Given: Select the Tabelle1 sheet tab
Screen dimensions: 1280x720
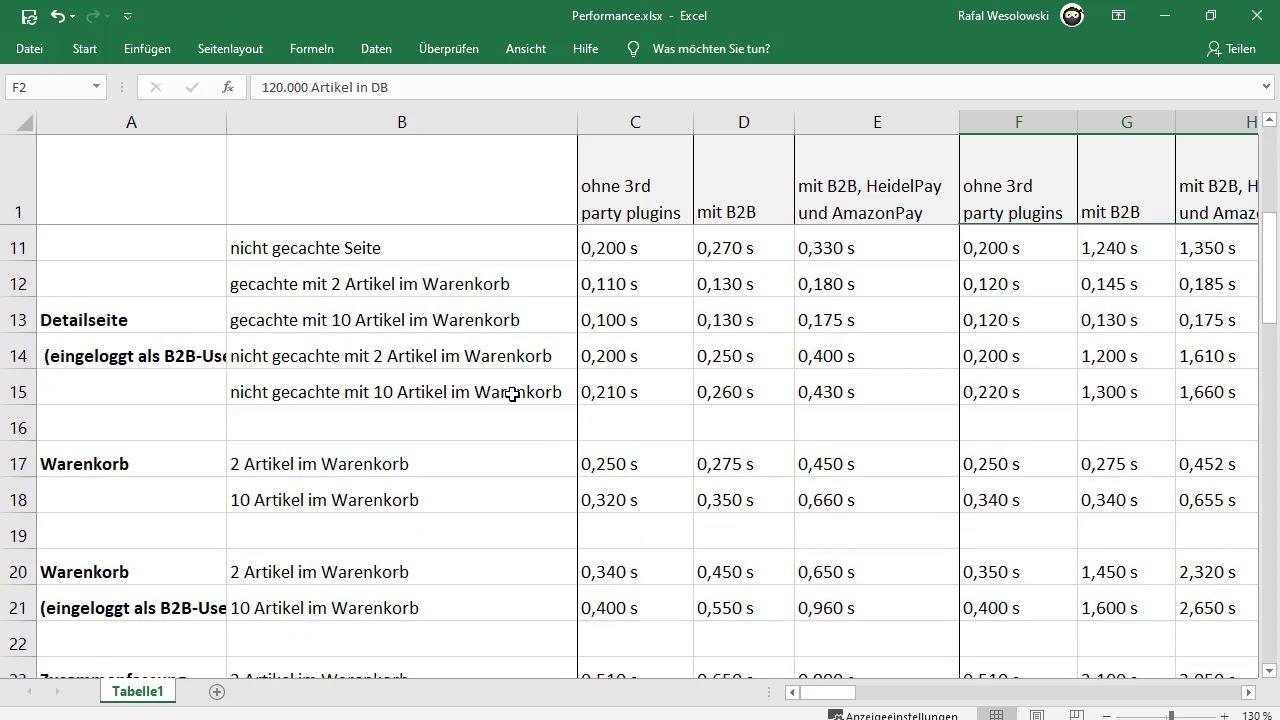Looking at the screenshot, I should pyautogui.click(x=137, y=691).
